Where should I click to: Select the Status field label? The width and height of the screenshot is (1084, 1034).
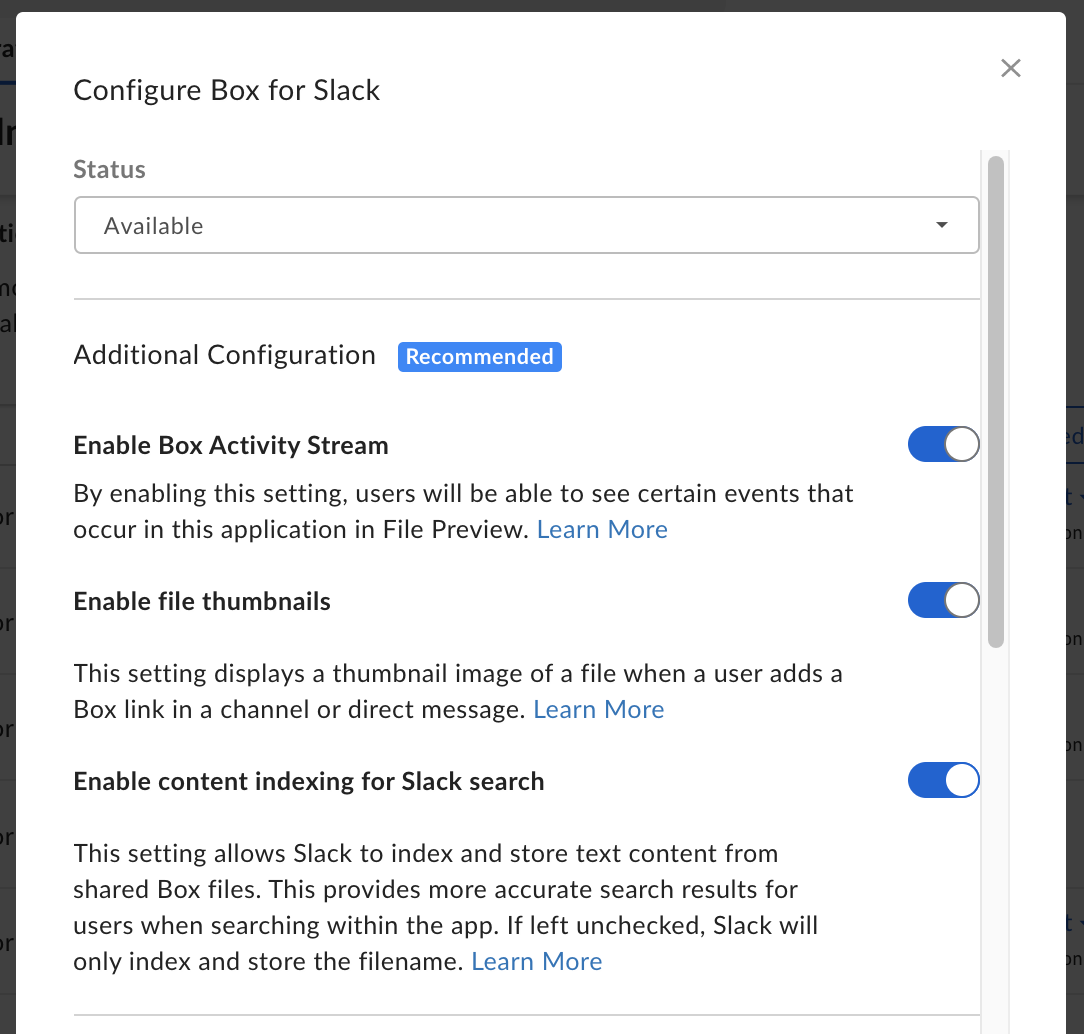click(x=109, y=169)
